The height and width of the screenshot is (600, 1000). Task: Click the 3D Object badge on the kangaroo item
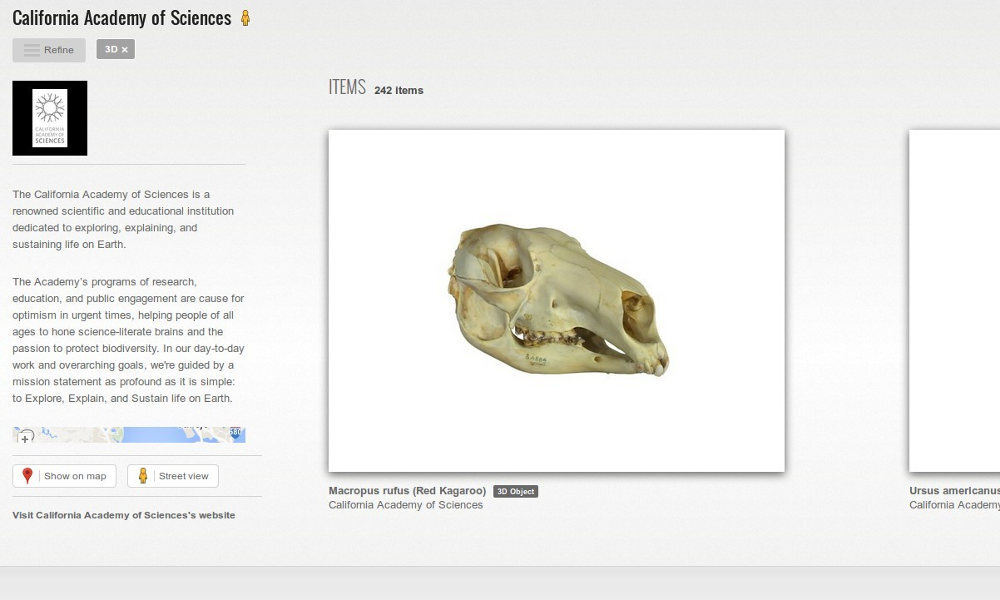coord(515,491)
